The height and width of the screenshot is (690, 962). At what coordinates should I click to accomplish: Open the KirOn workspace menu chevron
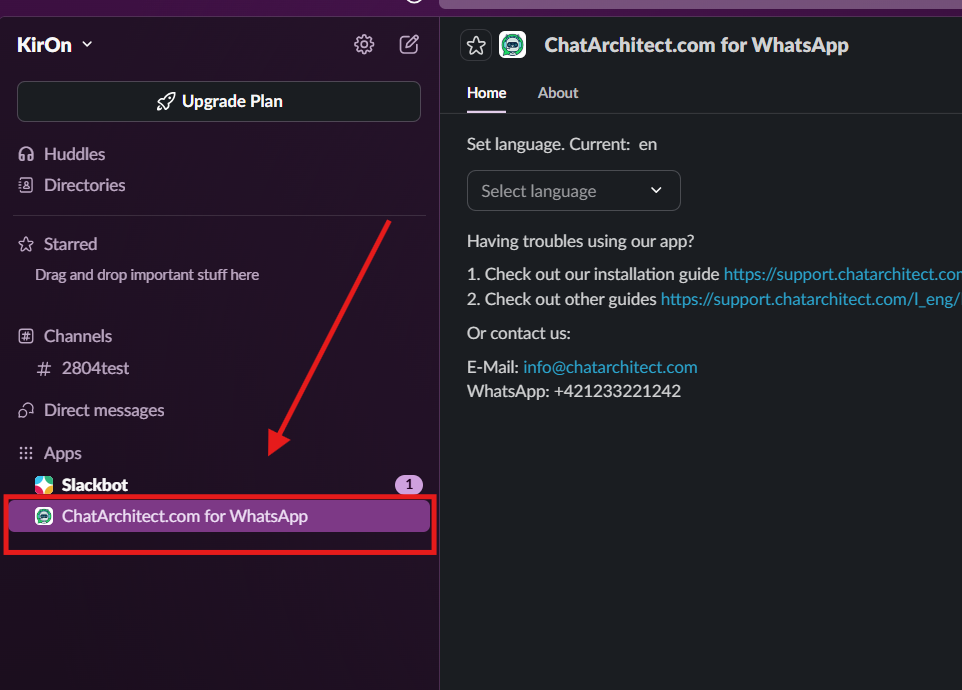[87, 44]
